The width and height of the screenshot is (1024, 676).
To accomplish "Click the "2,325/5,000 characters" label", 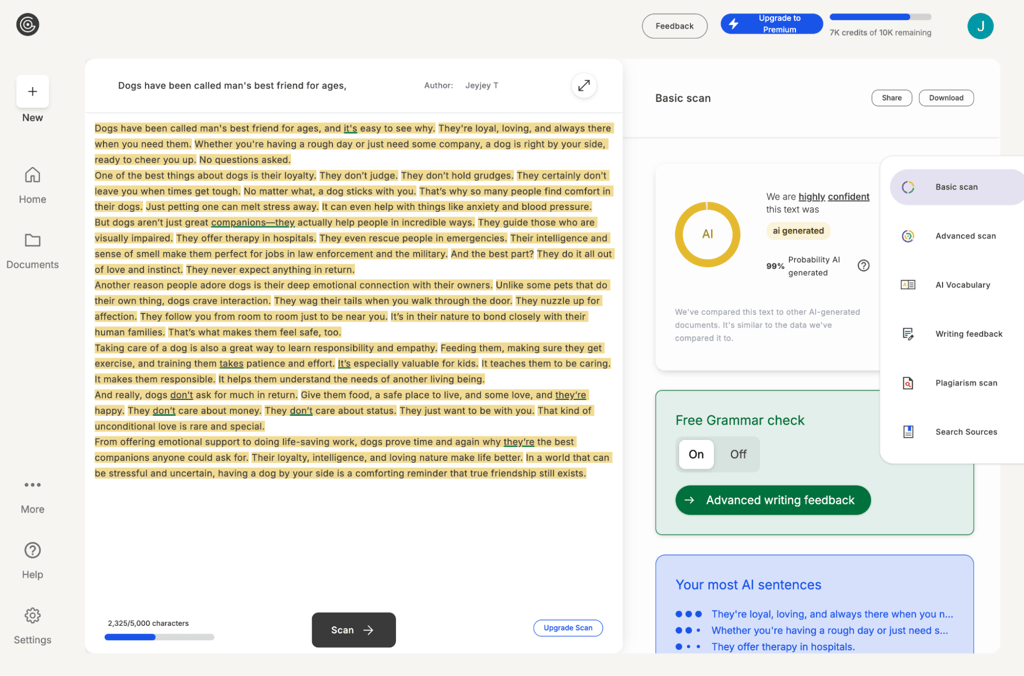I will pos(148,623).
